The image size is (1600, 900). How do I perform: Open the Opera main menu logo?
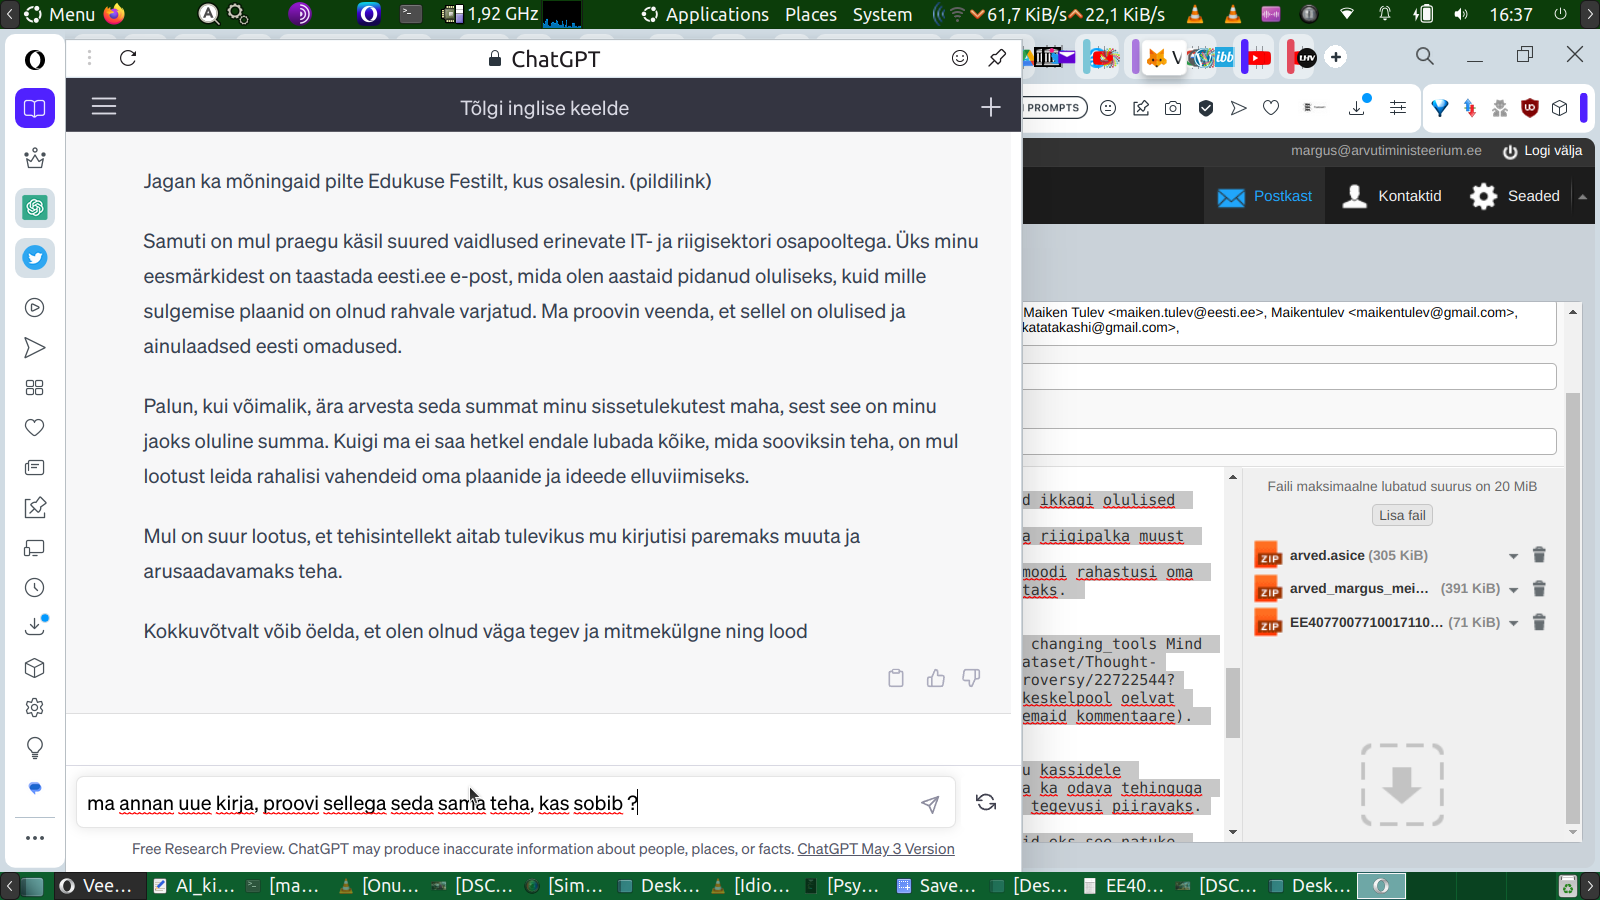35,60
